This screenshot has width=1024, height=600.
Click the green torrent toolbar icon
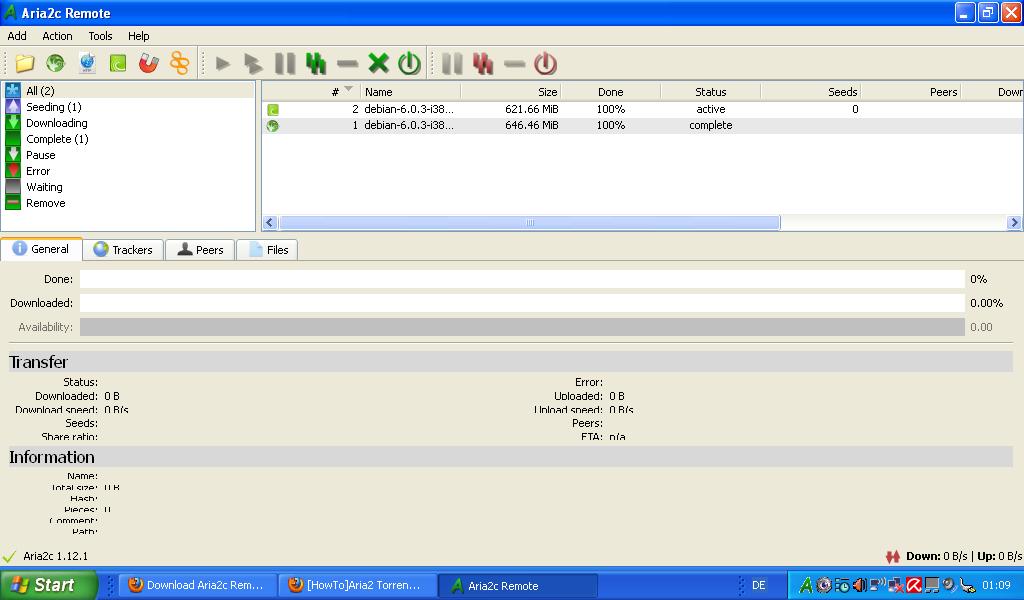pos(118,64)
